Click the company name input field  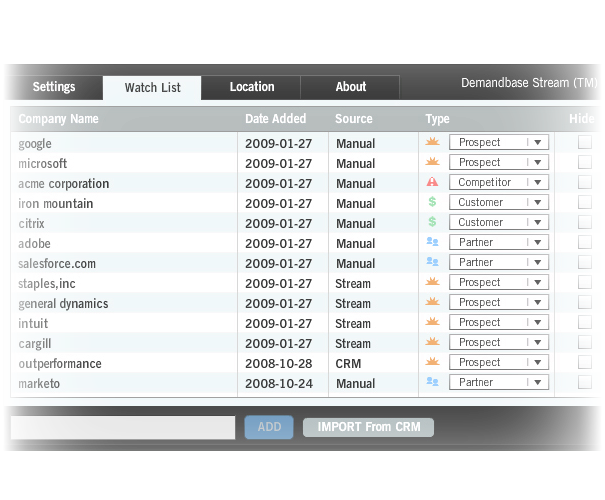click(x=123, y=427)
